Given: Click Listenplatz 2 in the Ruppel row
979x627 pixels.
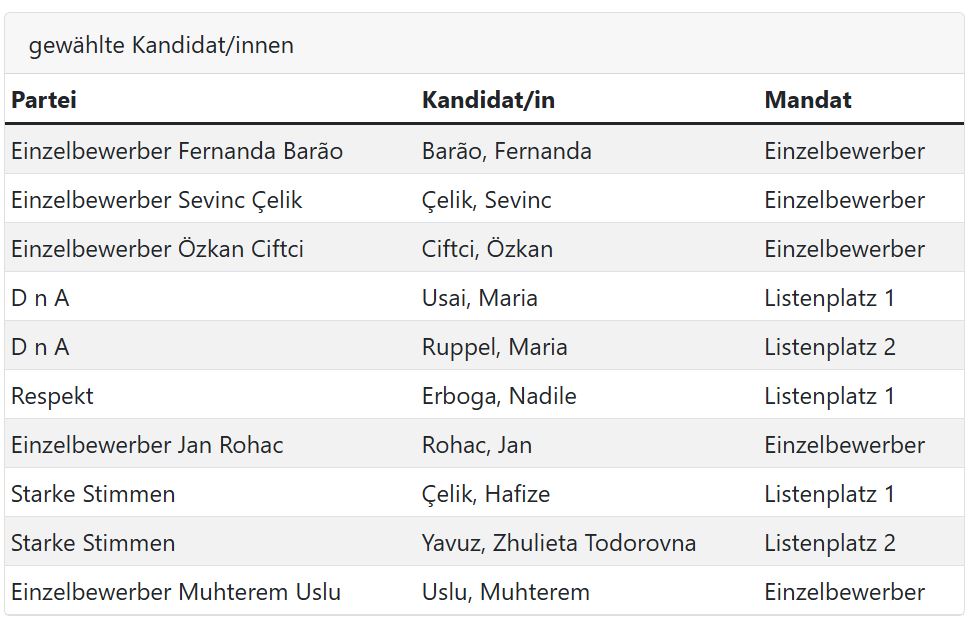Looking at the screenshot, I should click(830, 347).
